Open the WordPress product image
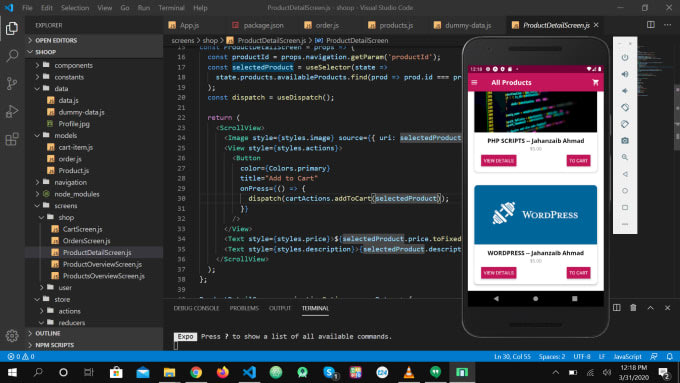 [536, 215]
